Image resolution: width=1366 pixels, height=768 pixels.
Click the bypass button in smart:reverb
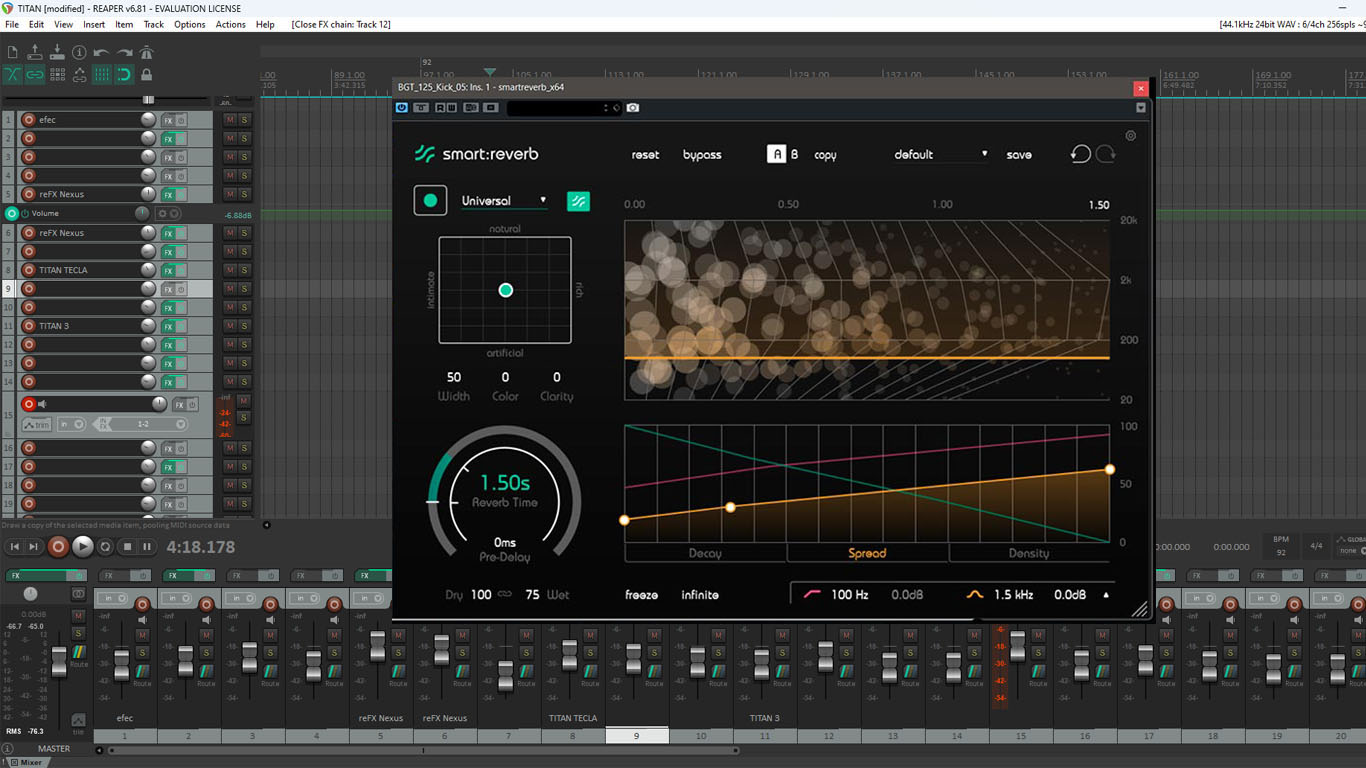702,155
